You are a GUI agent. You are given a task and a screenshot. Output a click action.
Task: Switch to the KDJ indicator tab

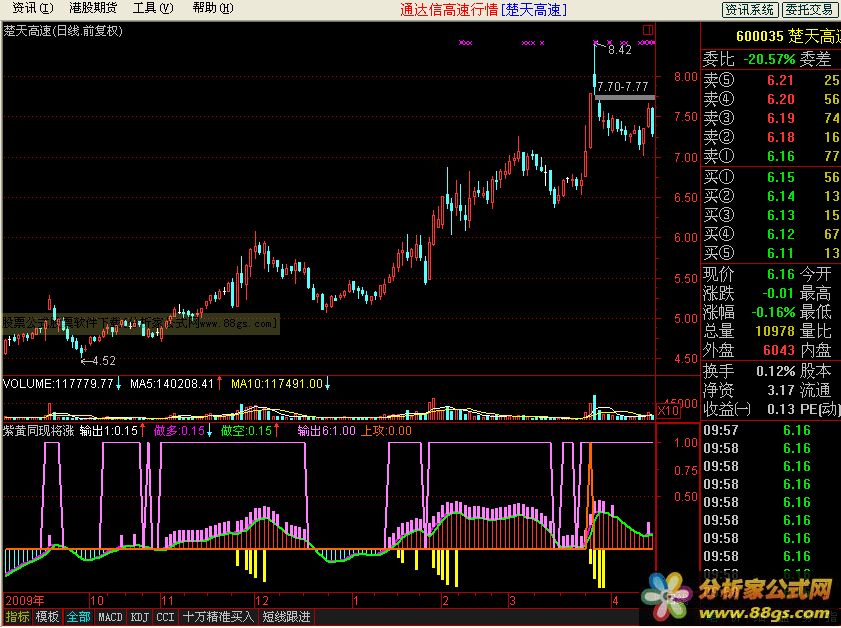coord(139,617)
